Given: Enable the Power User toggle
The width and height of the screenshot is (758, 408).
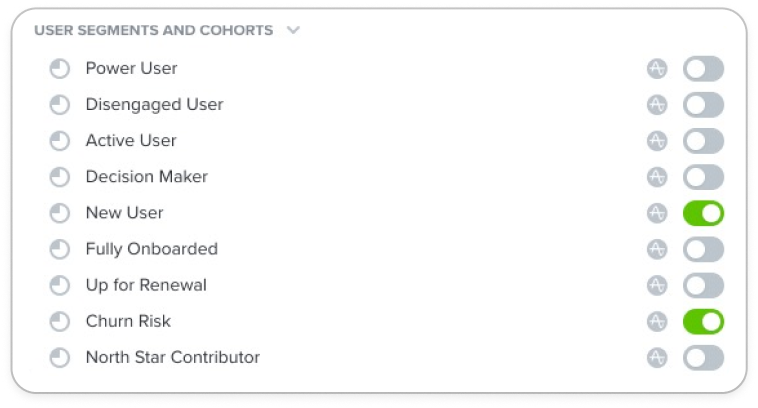Looking at the screenshot, I should point(703,69).
